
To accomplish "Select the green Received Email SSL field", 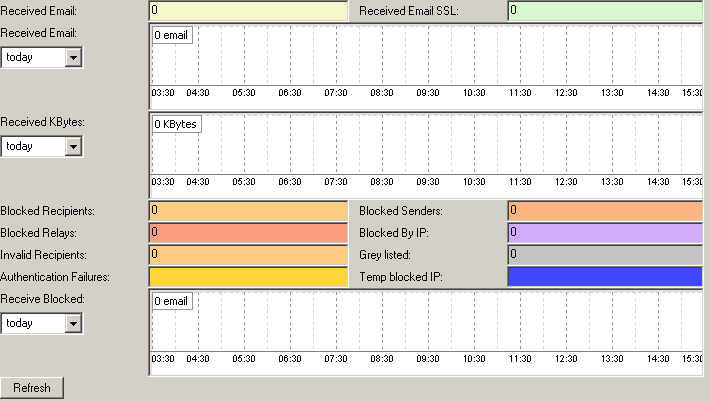I will pos(606,11).
